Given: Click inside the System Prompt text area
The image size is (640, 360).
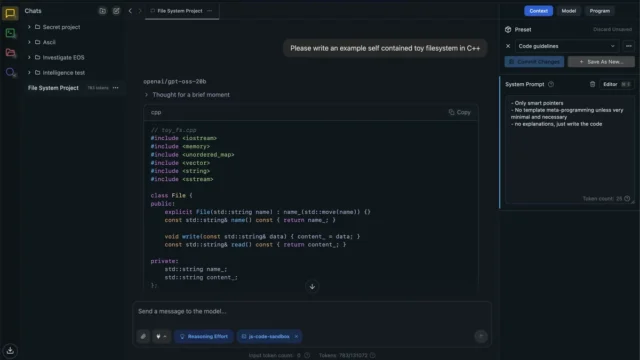Looking at the screenshot, I should coord(570,149).
